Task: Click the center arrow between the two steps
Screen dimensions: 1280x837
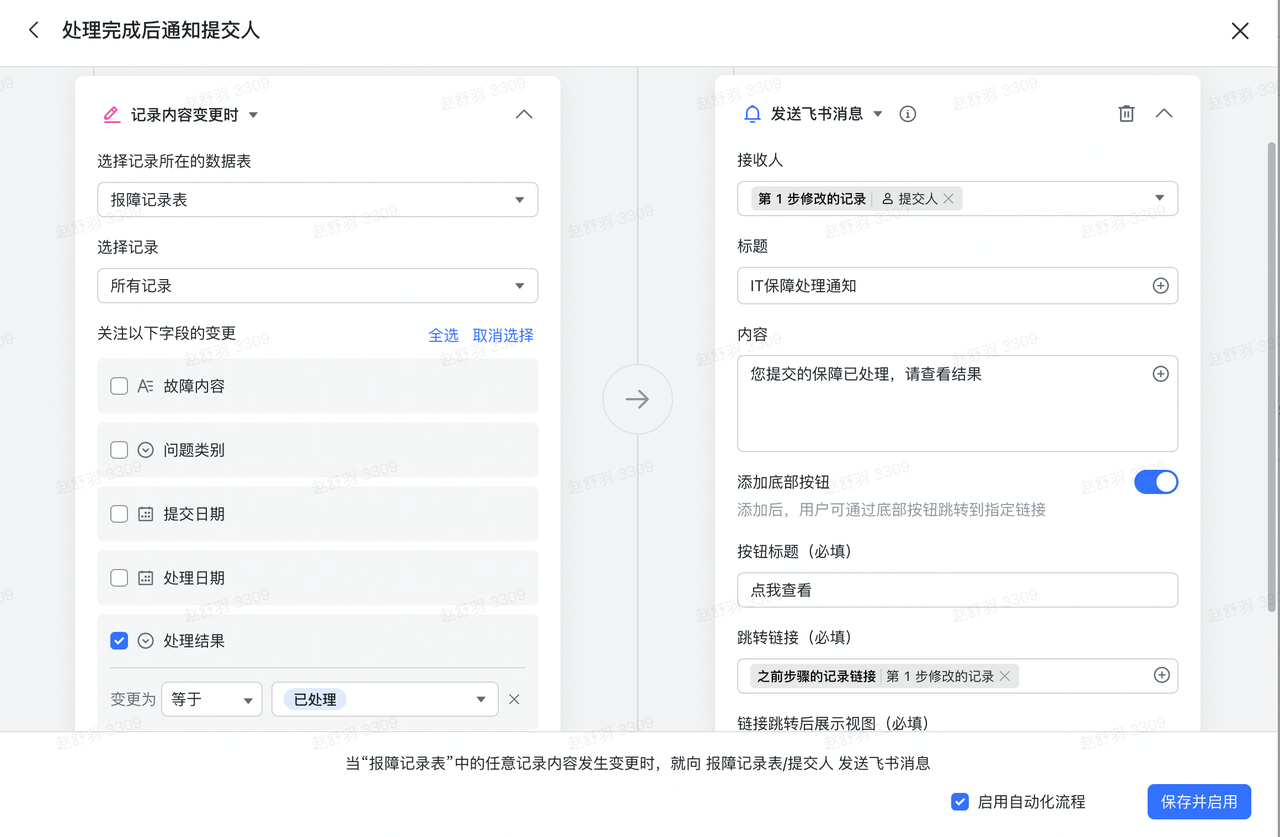Action: (x=637, y=400)
